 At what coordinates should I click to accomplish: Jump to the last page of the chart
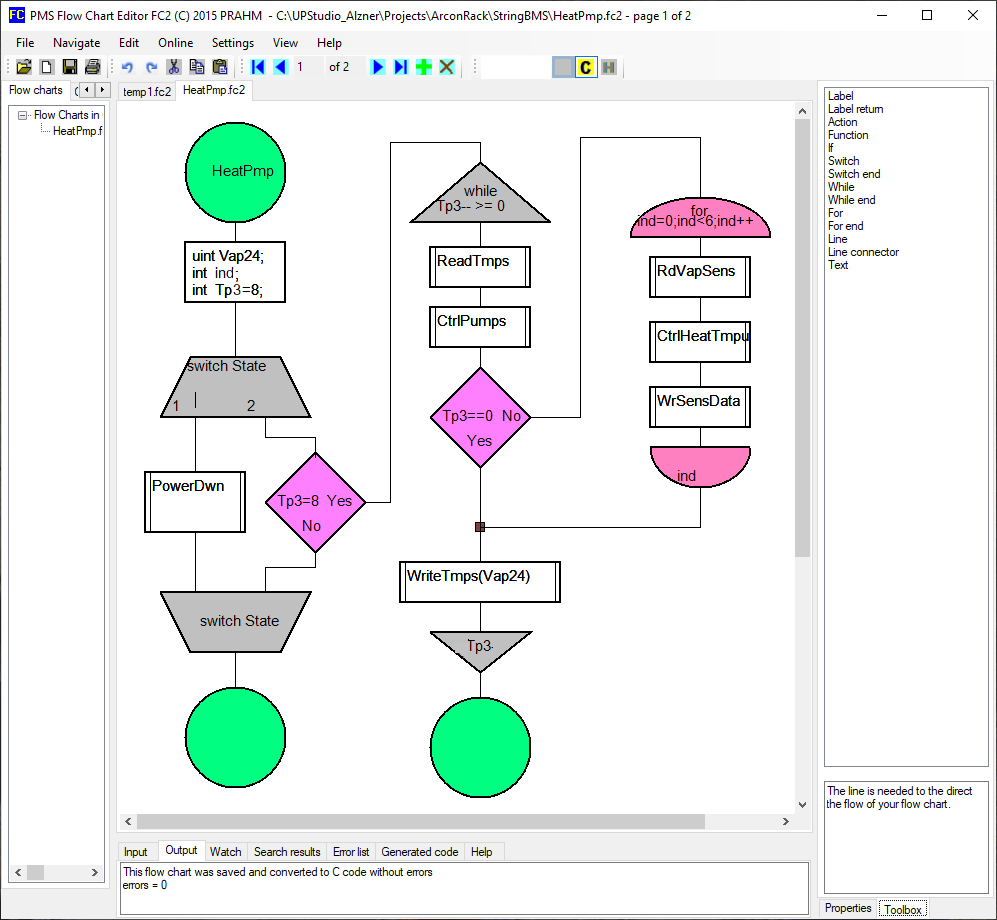(x=399, y=66)
